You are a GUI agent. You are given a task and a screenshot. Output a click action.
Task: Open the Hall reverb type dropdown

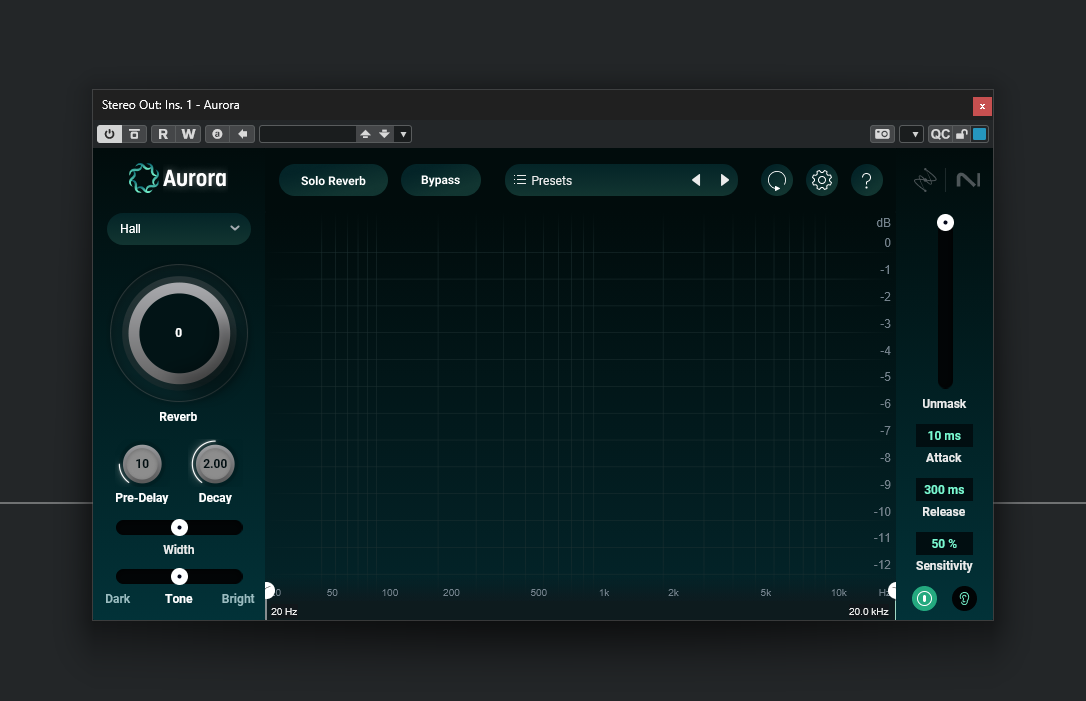178,229
